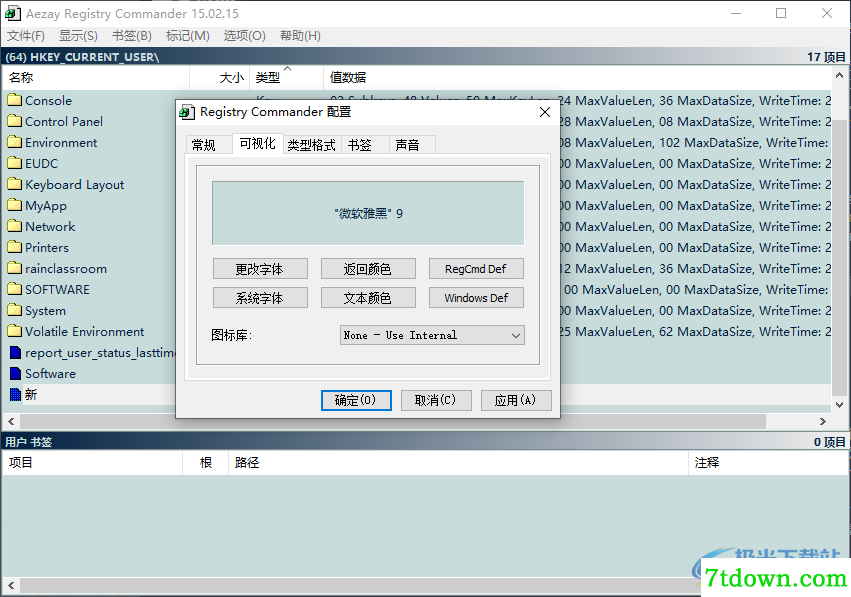
Task: Click bookmarks pane scroll left arrow
Action: coord(11,586)
